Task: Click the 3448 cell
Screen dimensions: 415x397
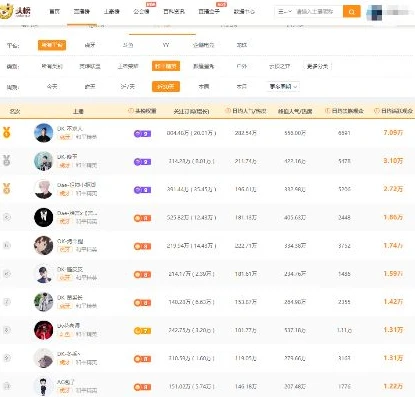Action: [344, 217]
